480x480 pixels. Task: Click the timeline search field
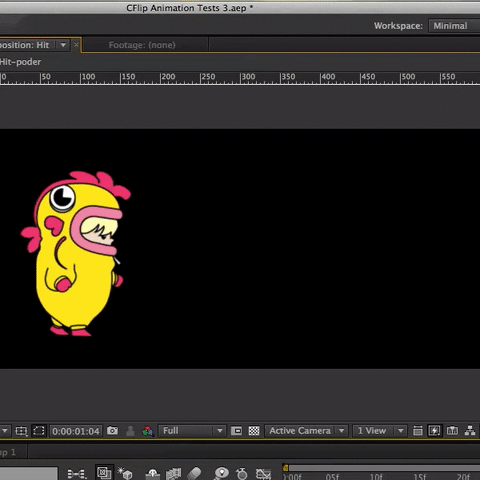click(29, 473)
